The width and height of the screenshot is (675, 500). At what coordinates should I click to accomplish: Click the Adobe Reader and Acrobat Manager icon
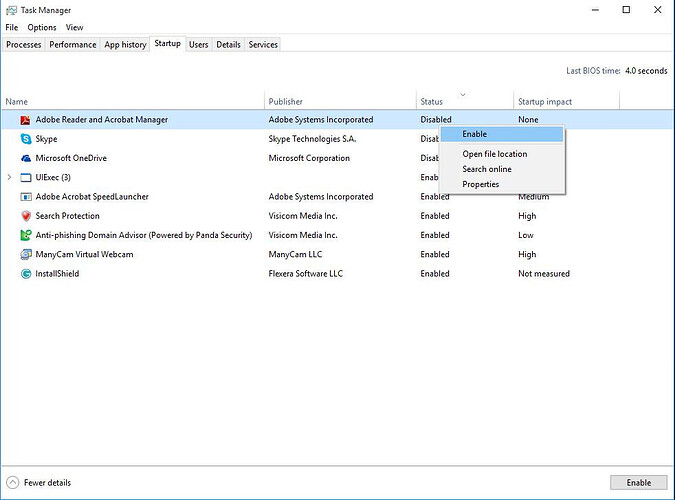(26, 120)
